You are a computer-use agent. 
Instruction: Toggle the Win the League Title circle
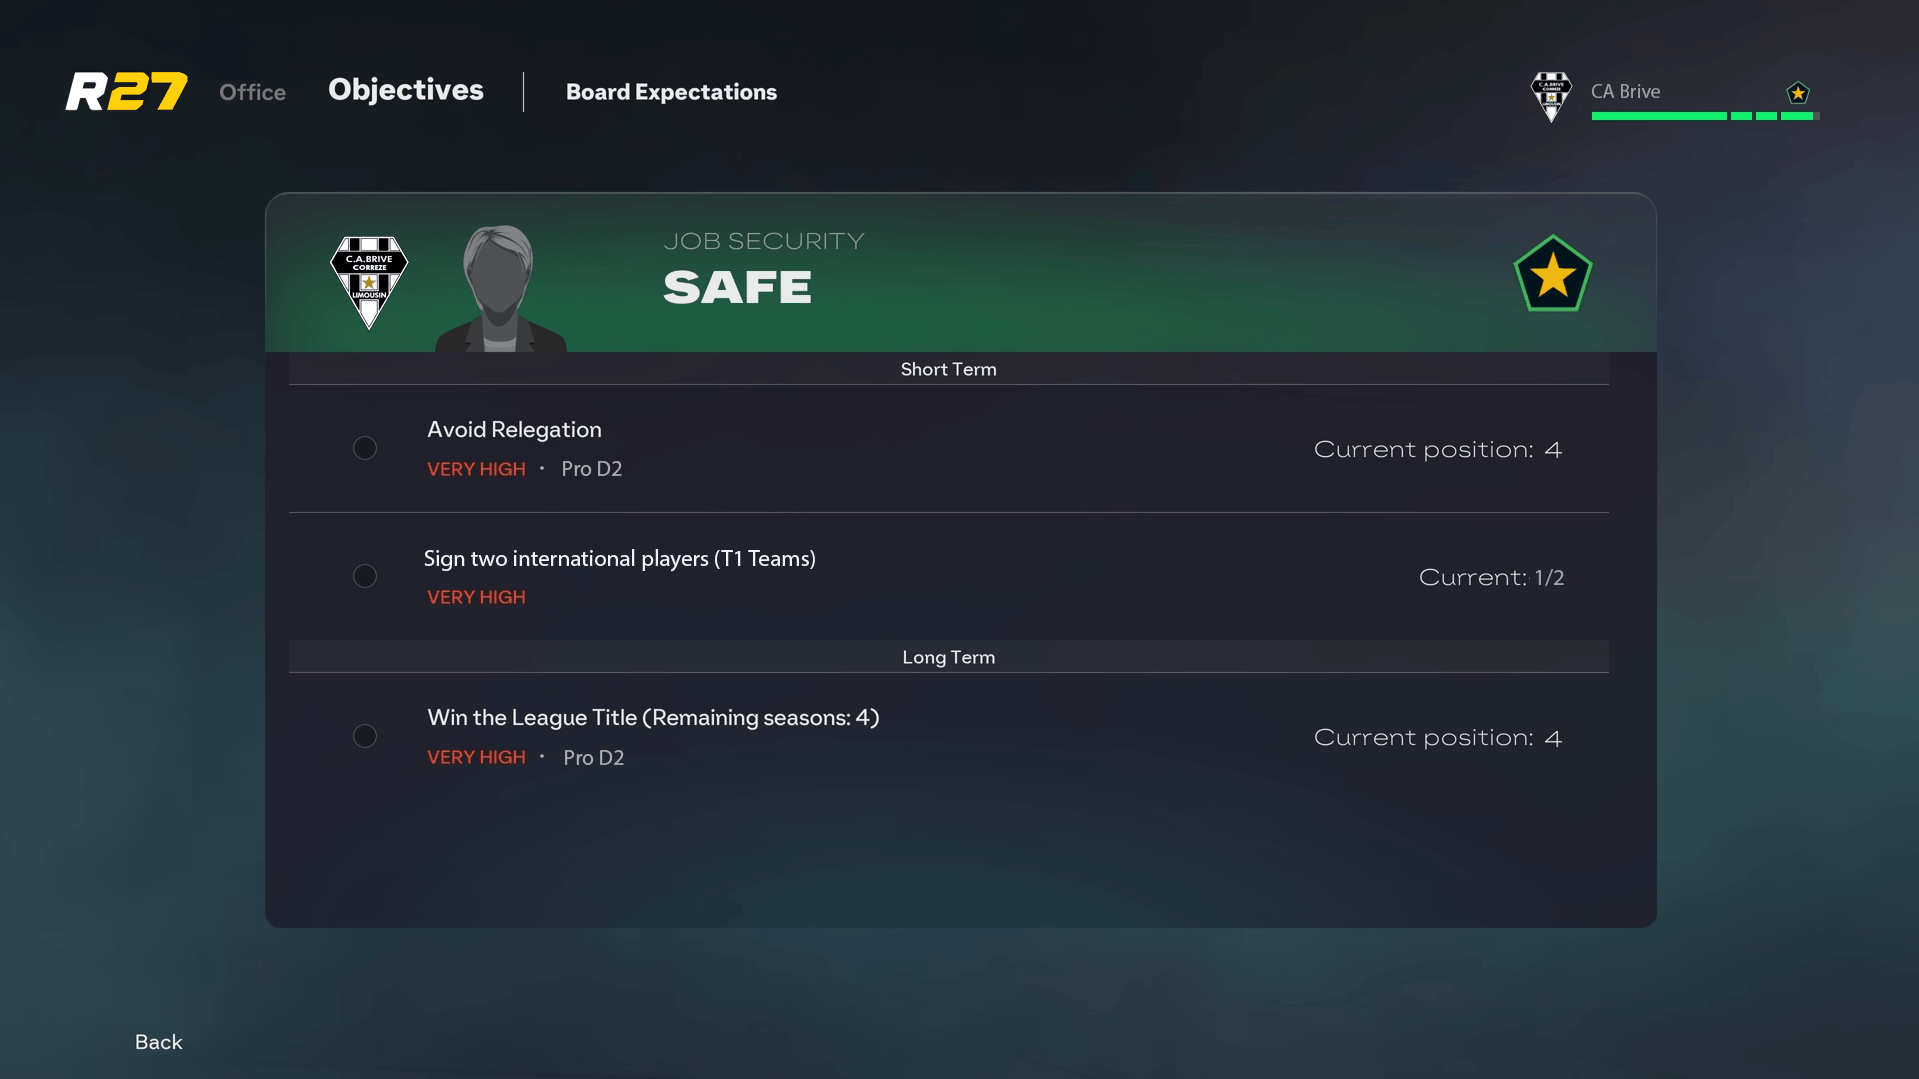[365, 736]
